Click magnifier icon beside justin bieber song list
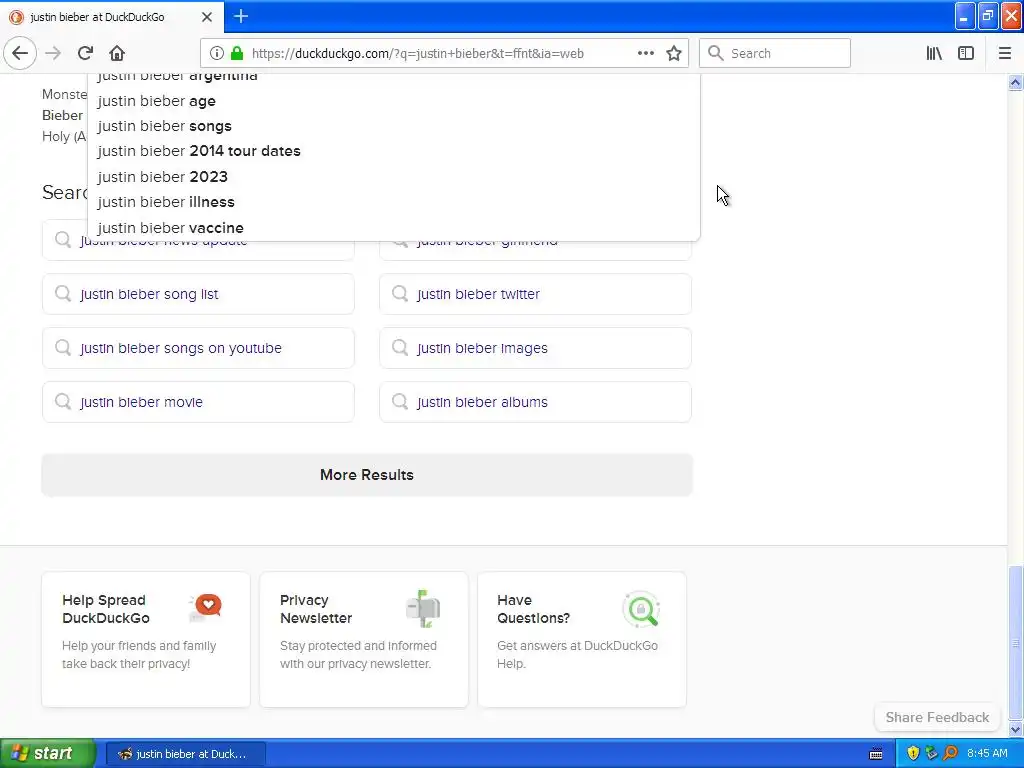This screenshot has width=1024, height=768. pyautogui.click(x=63, y=293)
